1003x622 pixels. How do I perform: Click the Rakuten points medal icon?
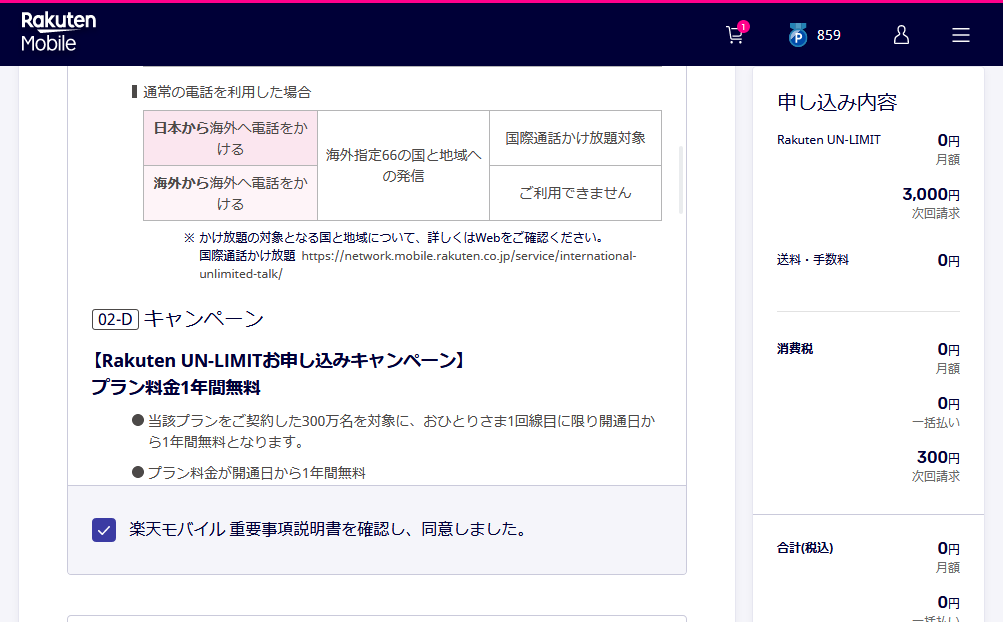pos(797,36)
